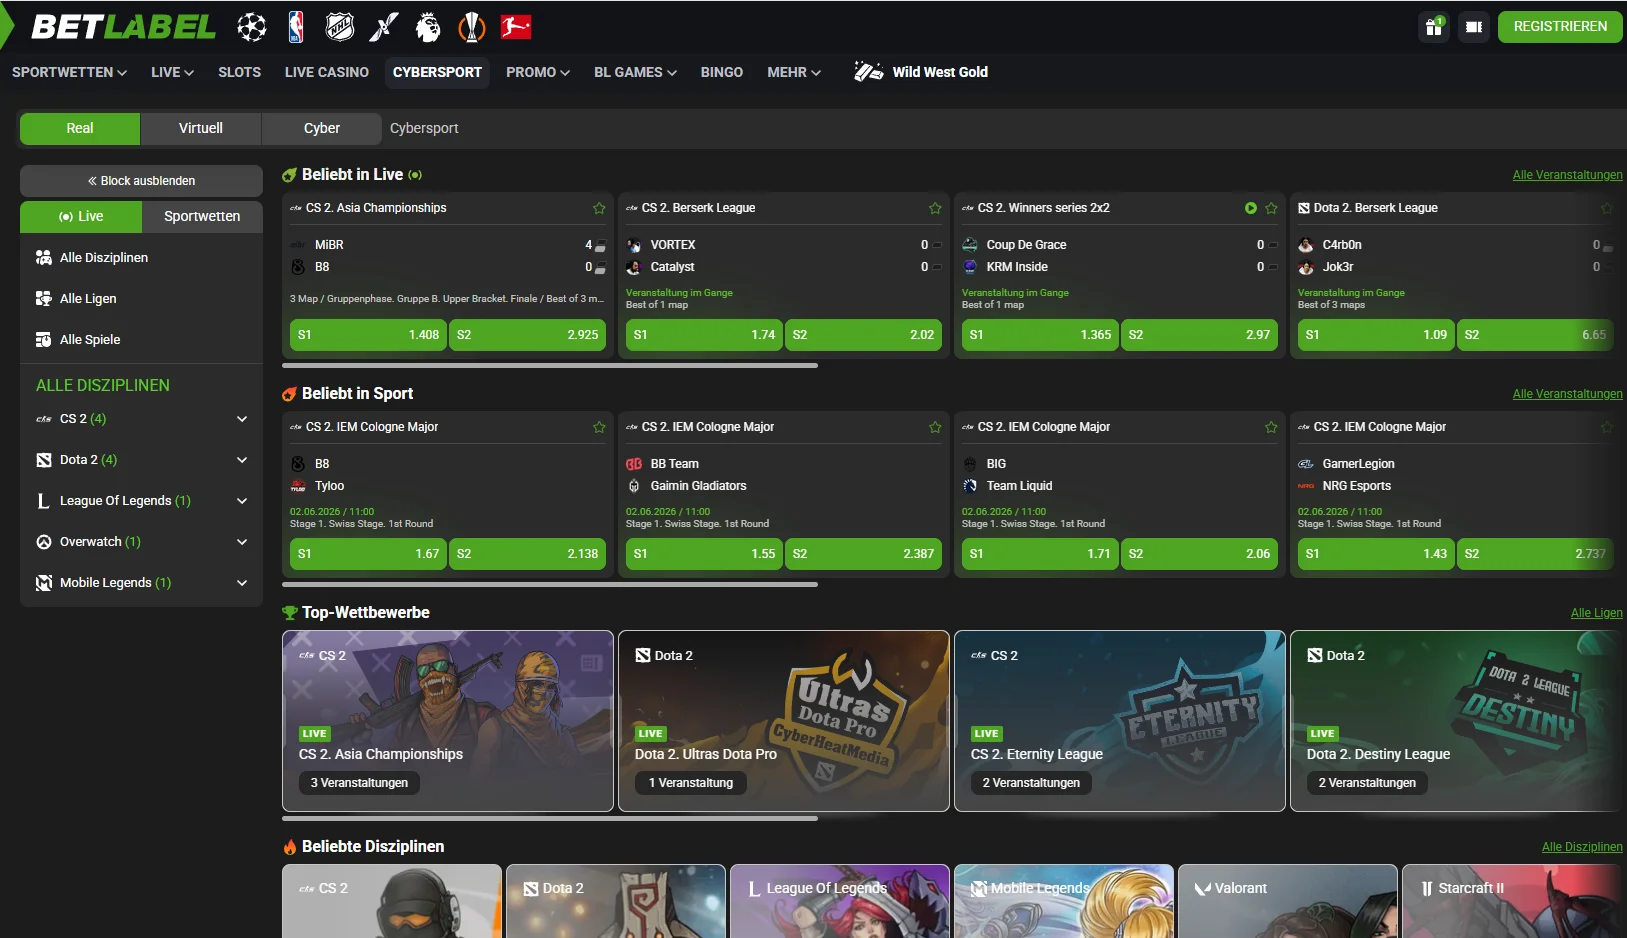Screen dimensions: 1627x938
Task: Favorite the Coup De Grace vs KRM Inside match
Action: pyautogui.click(x=1271, y=208)
